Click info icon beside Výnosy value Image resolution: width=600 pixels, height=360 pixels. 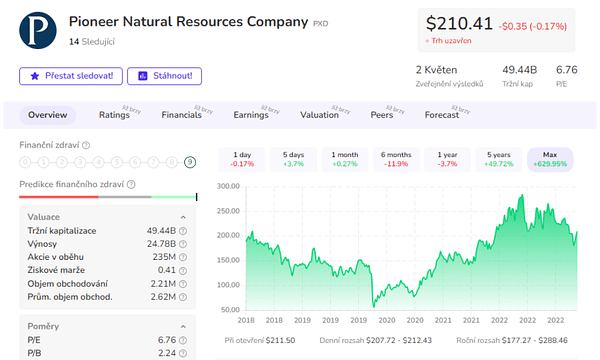click(183, 244)
